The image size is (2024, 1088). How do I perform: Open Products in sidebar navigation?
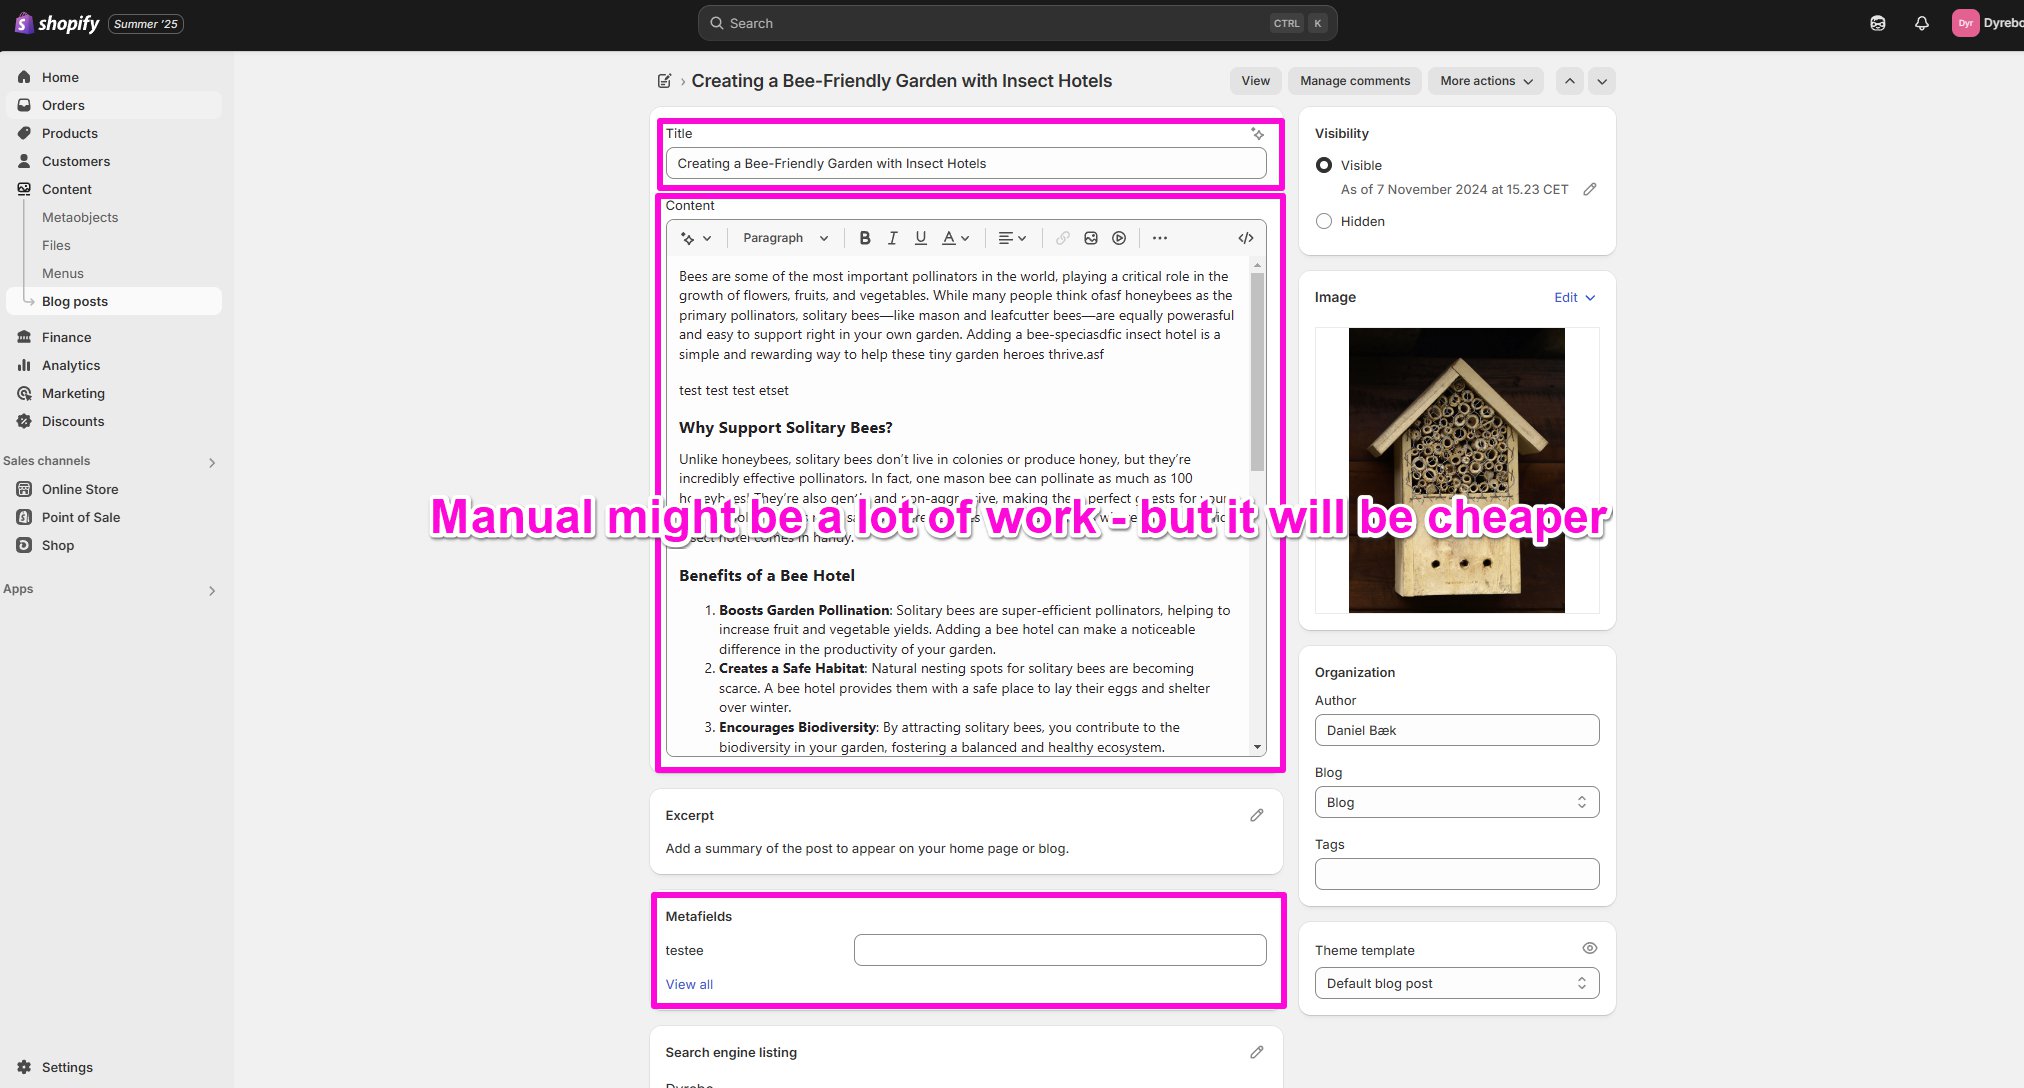[x=70, y=133]
